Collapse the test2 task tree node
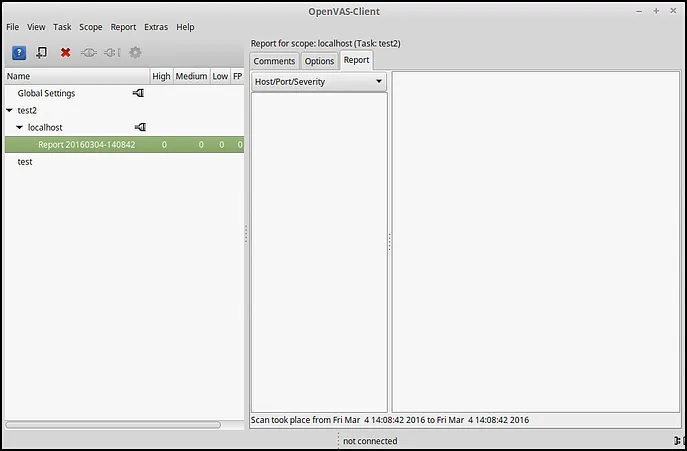 (9, 110)
